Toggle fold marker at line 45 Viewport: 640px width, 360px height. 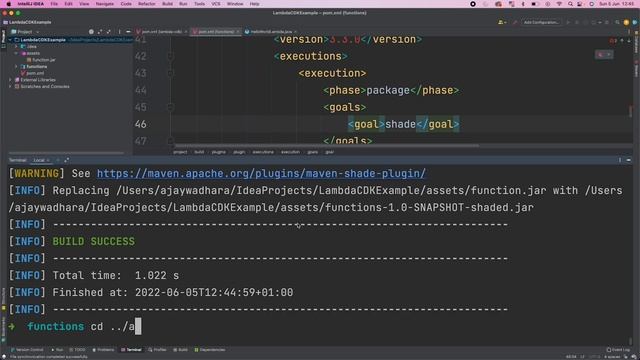pos(171,107)
